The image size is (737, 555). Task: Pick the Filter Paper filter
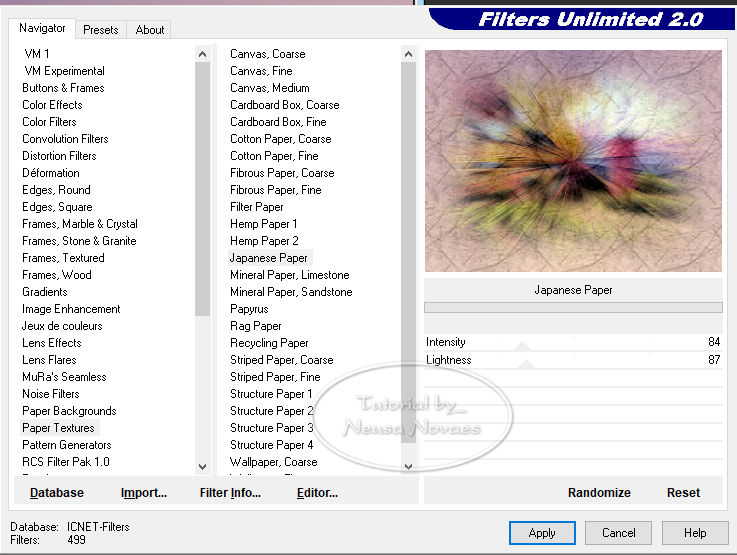pyautogui.click(x=257, y=207)
